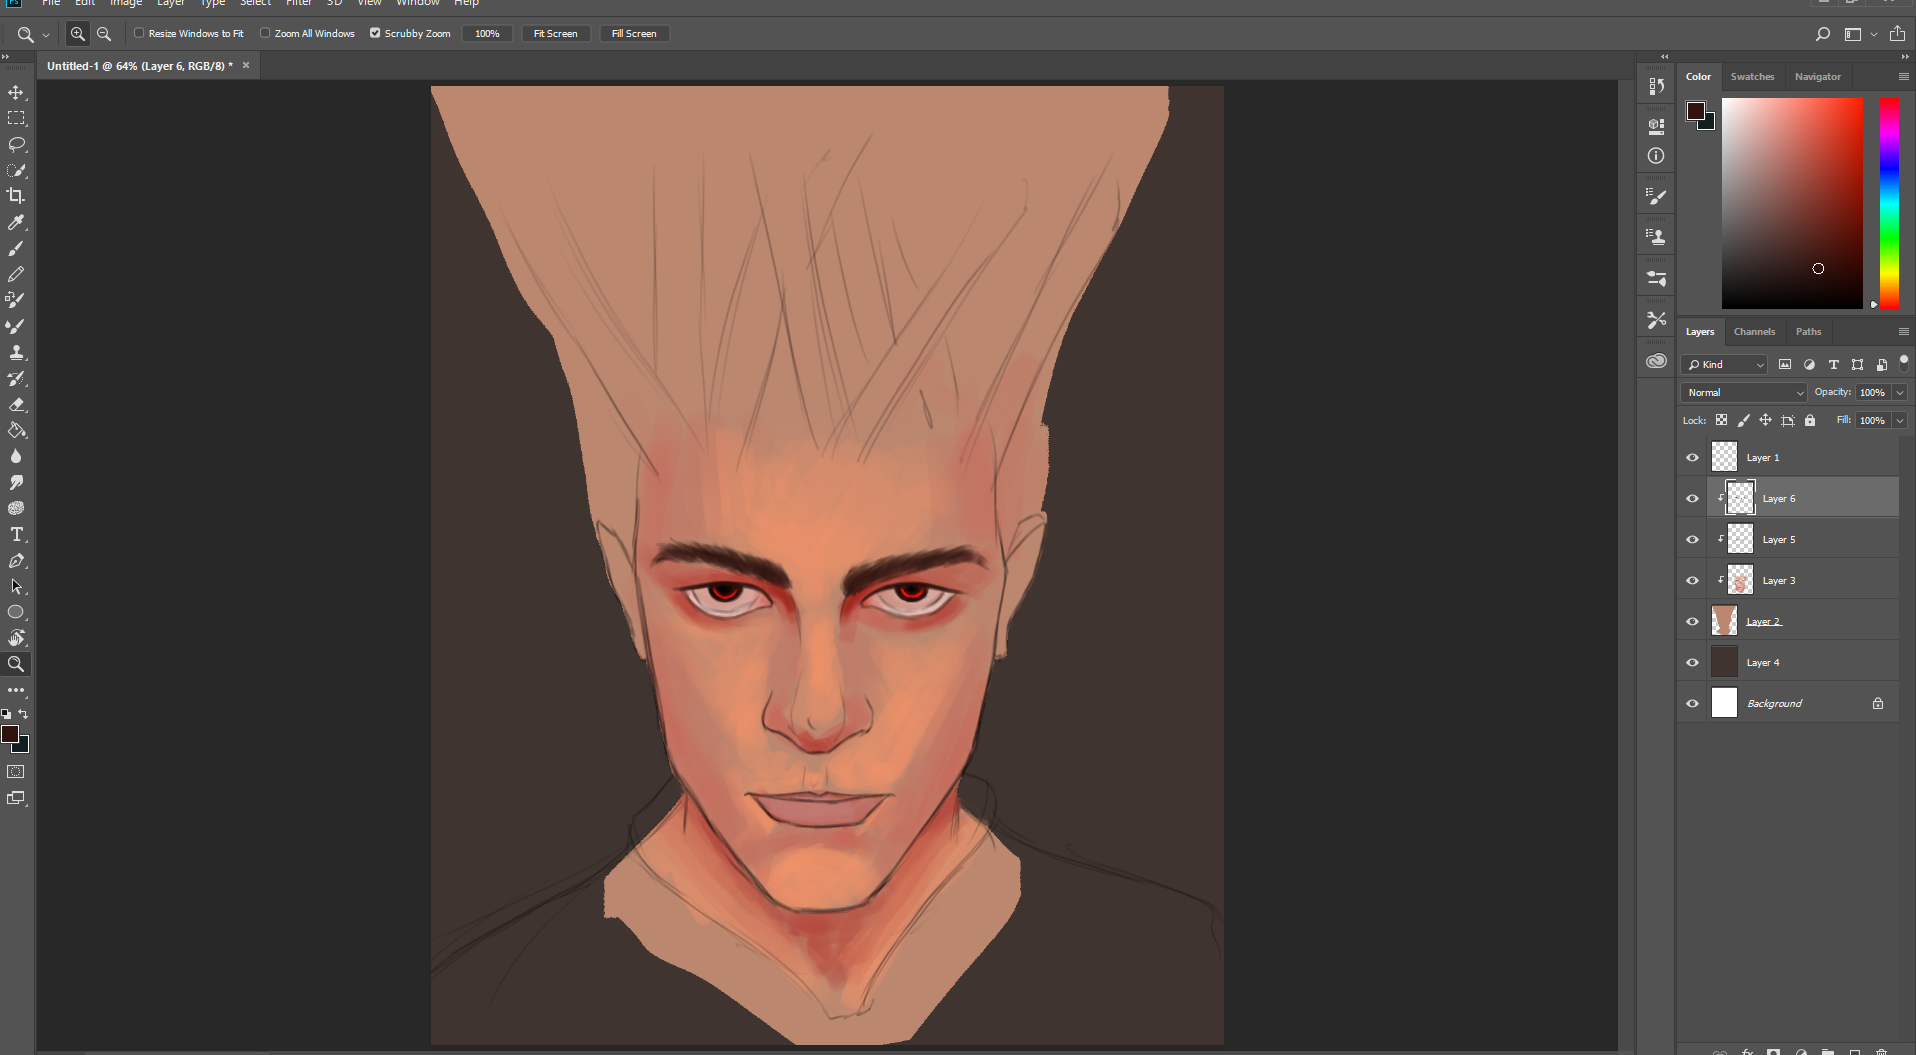Click the Fill Screen button
Screen dimensions: 1916x1055
tap(634, 34)
